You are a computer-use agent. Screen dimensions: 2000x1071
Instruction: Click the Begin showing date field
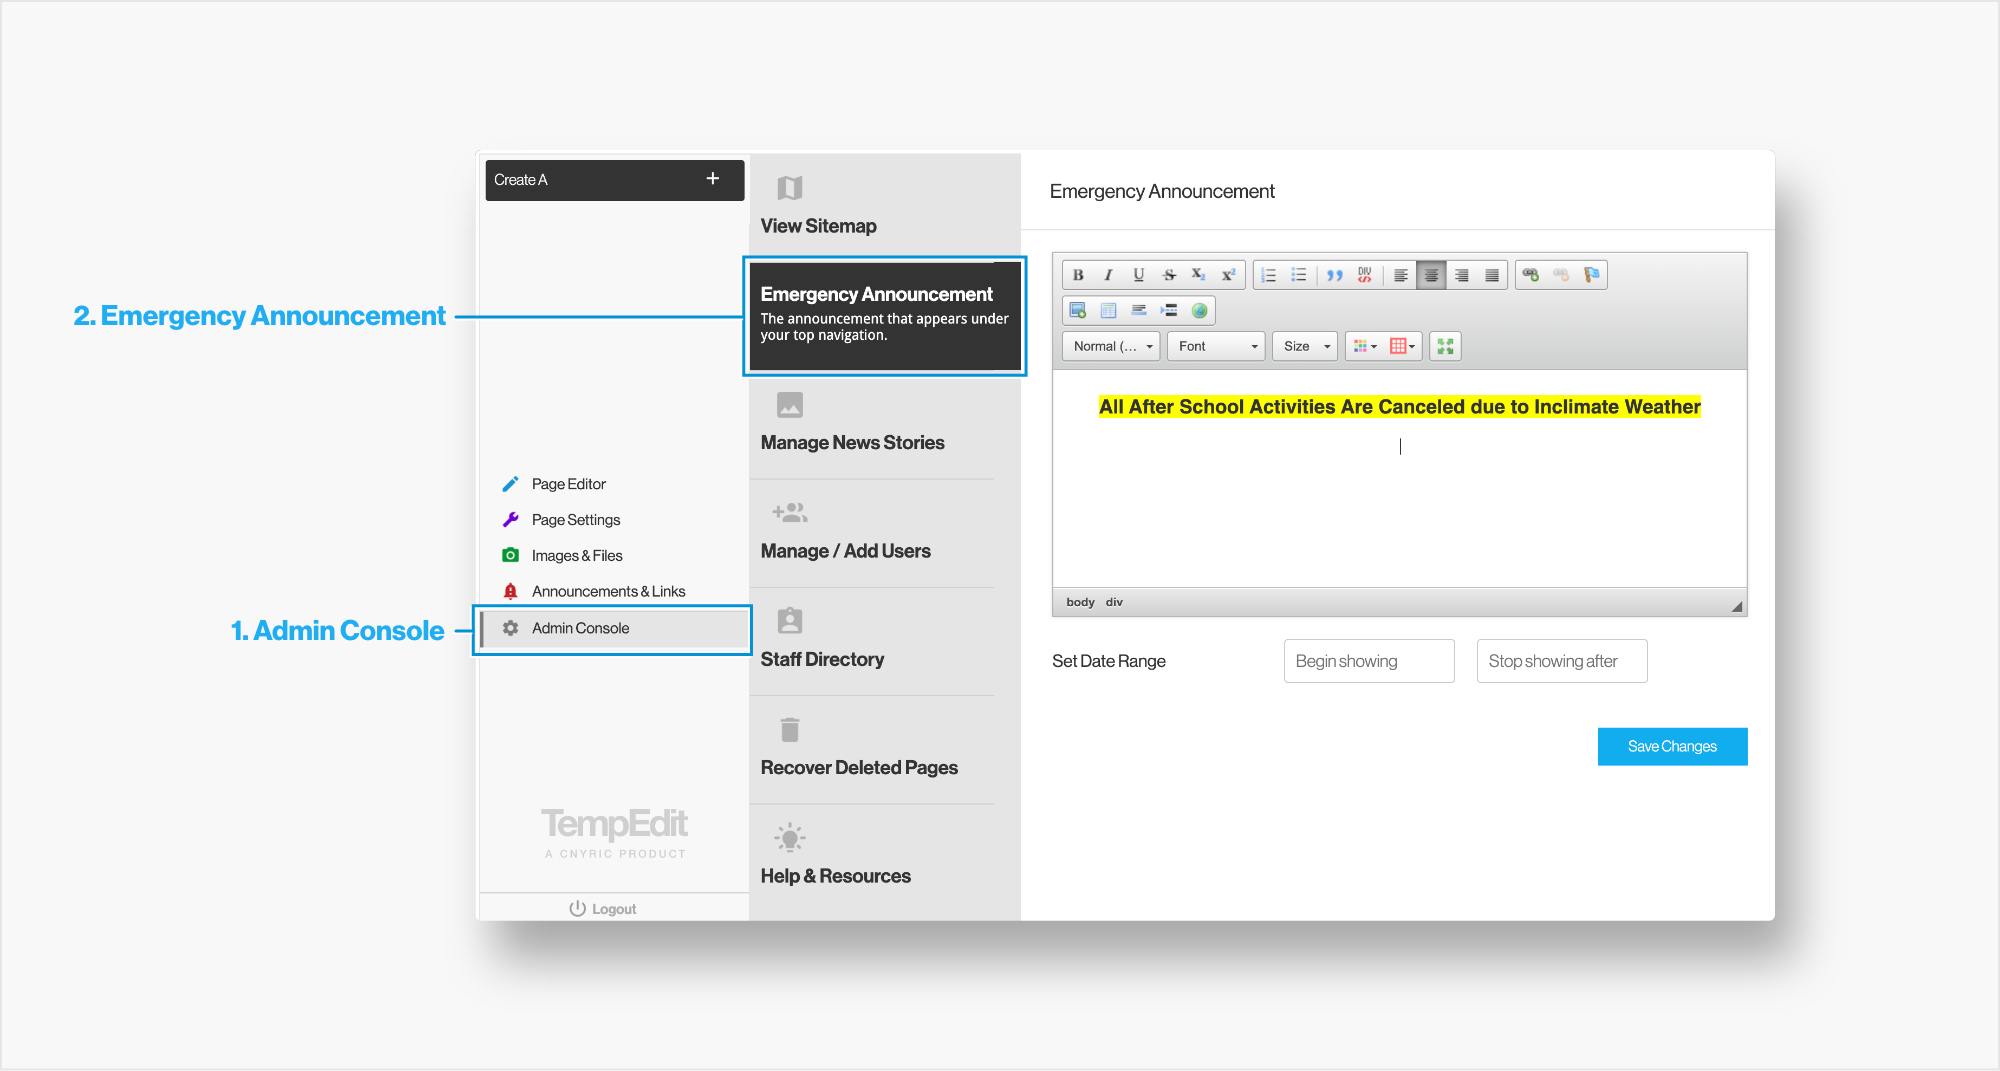(x=1369, y=661)
